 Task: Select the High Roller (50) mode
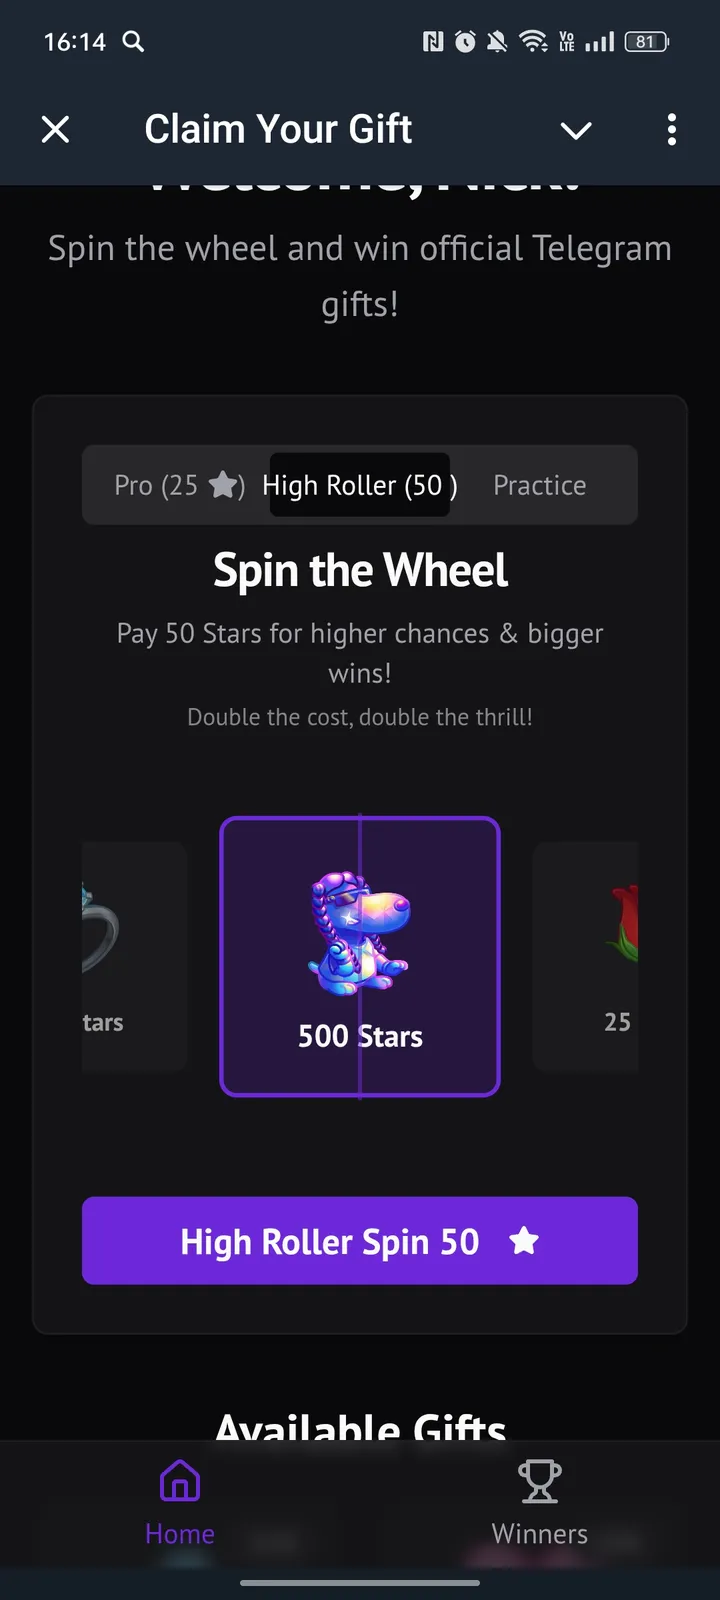pyautogui.click(x=360, y=485)
